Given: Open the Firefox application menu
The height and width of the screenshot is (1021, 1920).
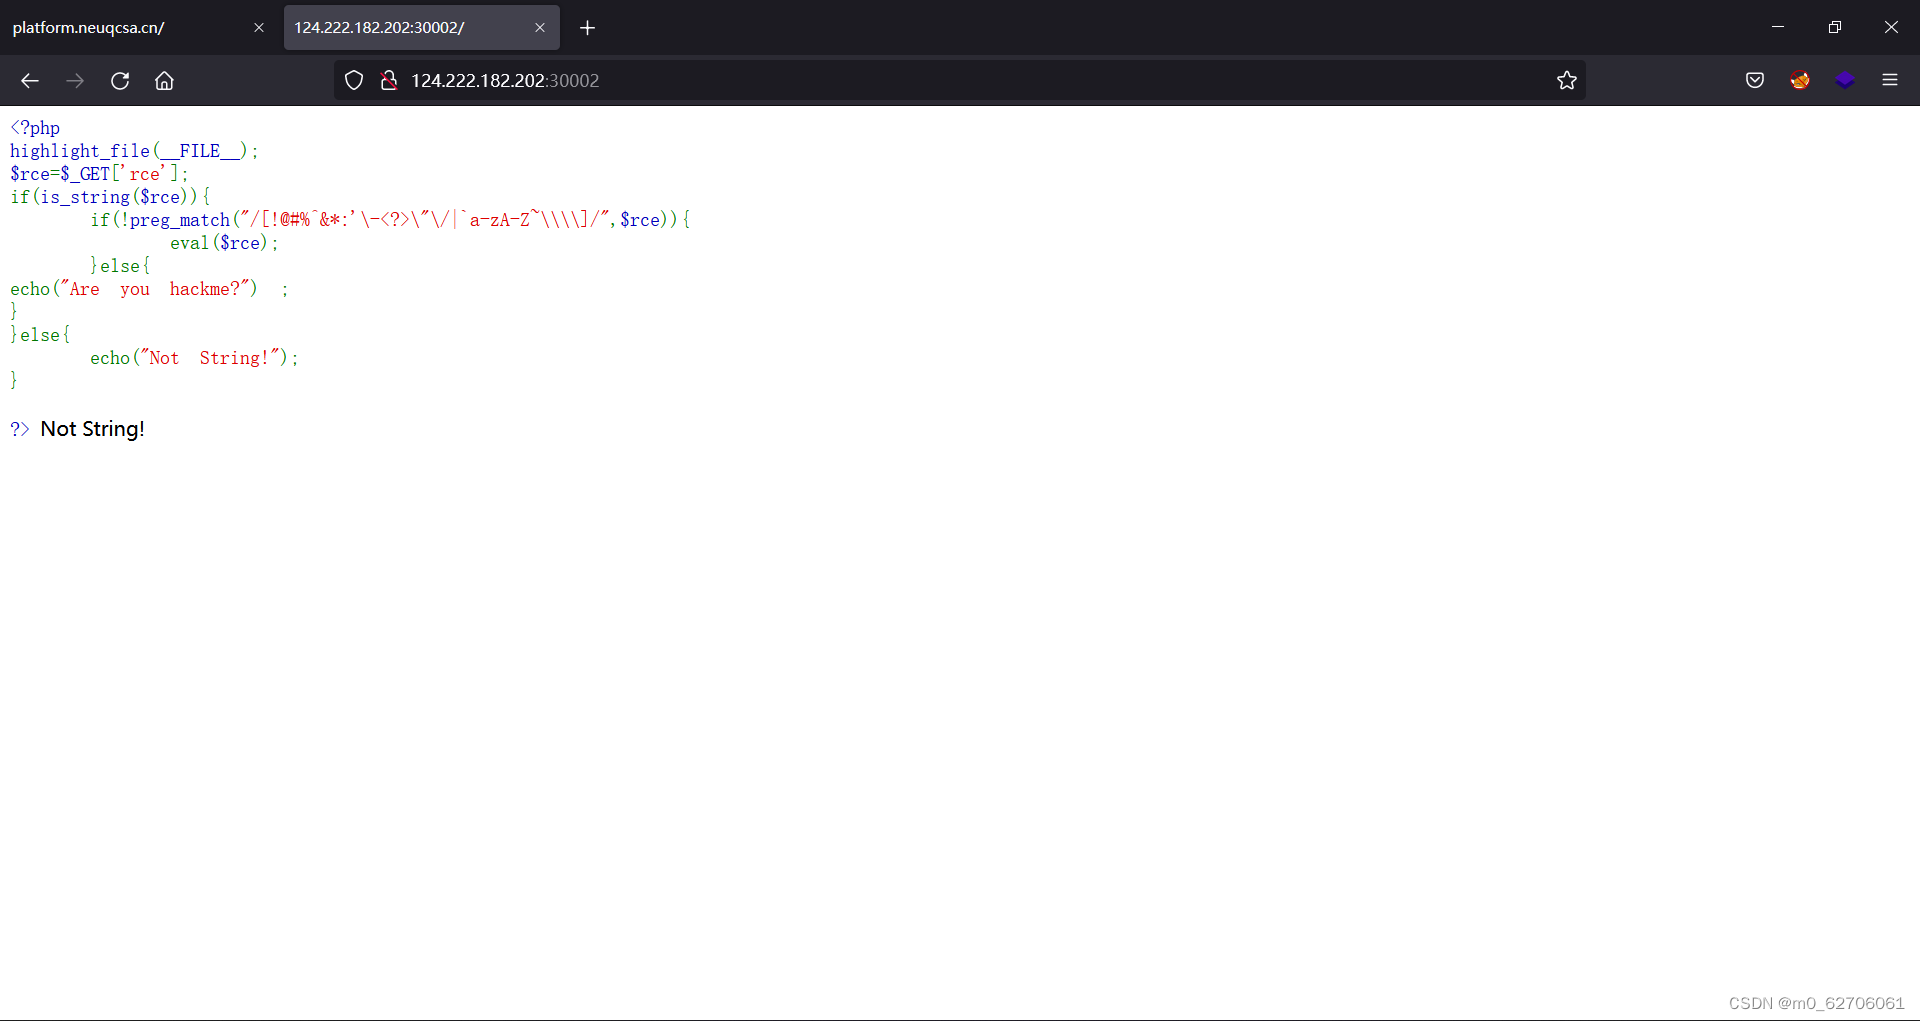Looking at the screenshot, I should [x=1890, y=81].
